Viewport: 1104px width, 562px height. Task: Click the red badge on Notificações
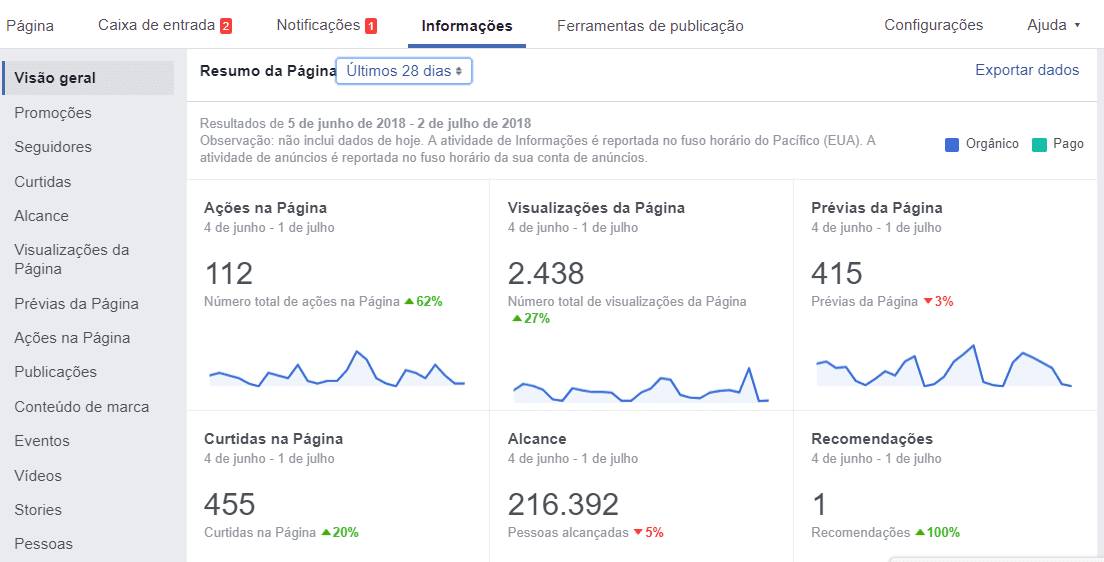click(x=371, y=27)
